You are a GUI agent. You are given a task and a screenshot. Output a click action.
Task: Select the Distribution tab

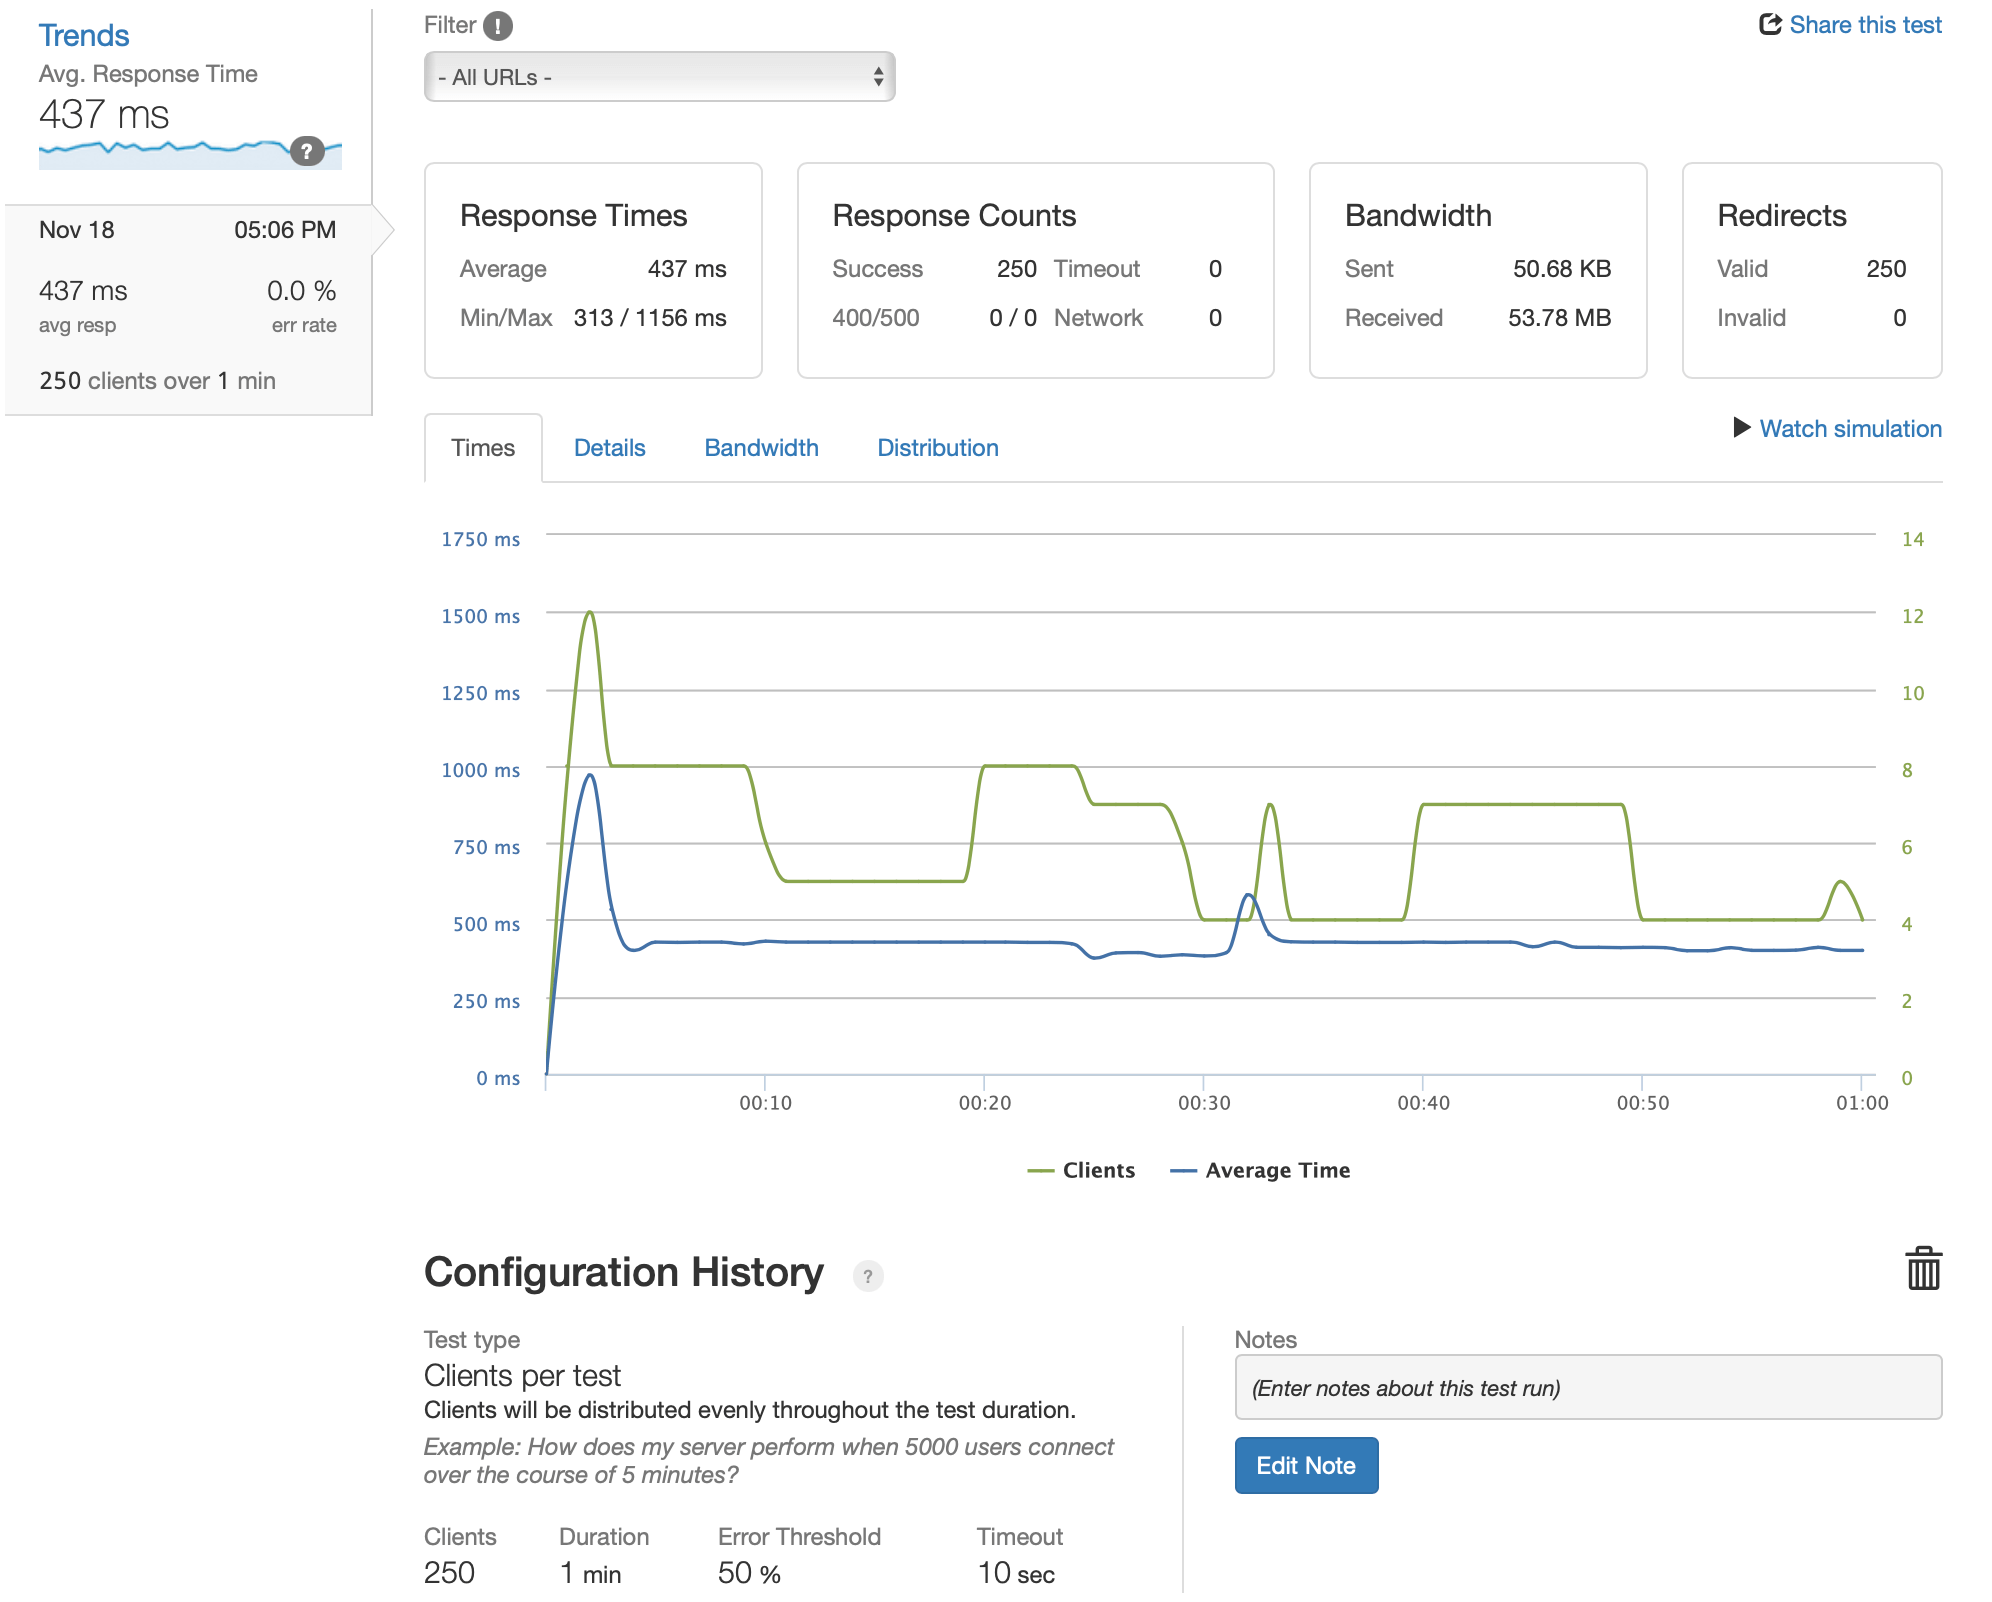coord(937,448)
